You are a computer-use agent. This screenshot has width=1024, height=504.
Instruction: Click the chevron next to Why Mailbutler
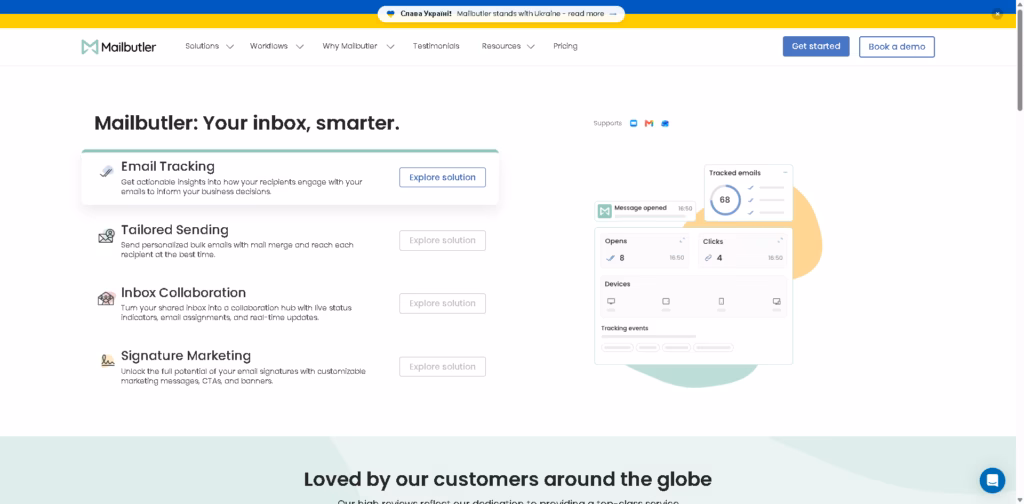391,47
